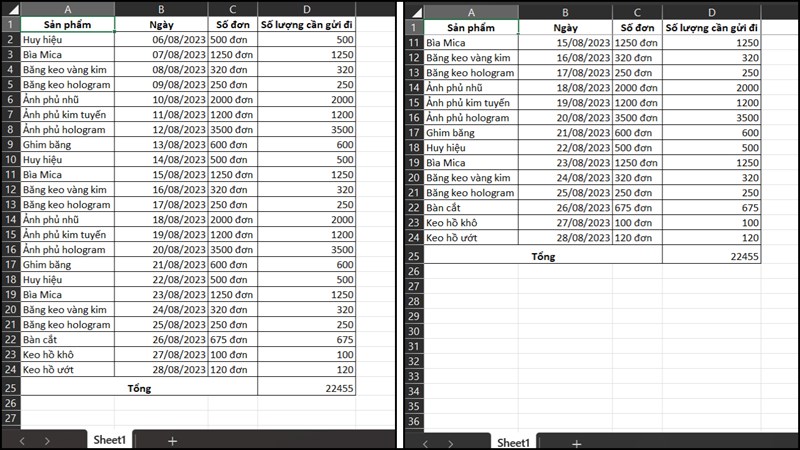This screenshot has height=450, width=800.
Task: Select column D header in right spreadsheet
Action: tap(711, 12)
